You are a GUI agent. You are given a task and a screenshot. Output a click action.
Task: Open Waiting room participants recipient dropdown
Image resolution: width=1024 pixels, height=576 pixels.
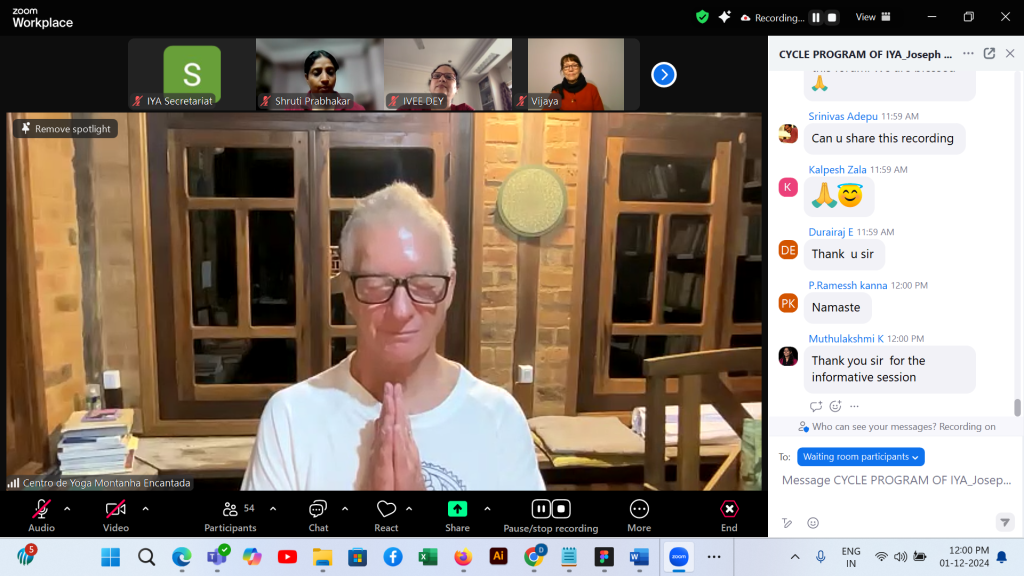(860, 457)
